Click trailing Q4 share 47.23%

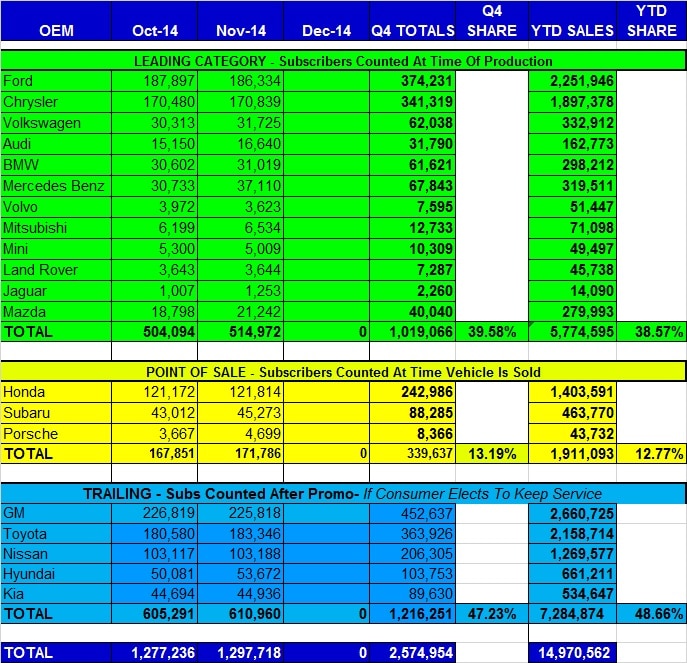492,614
